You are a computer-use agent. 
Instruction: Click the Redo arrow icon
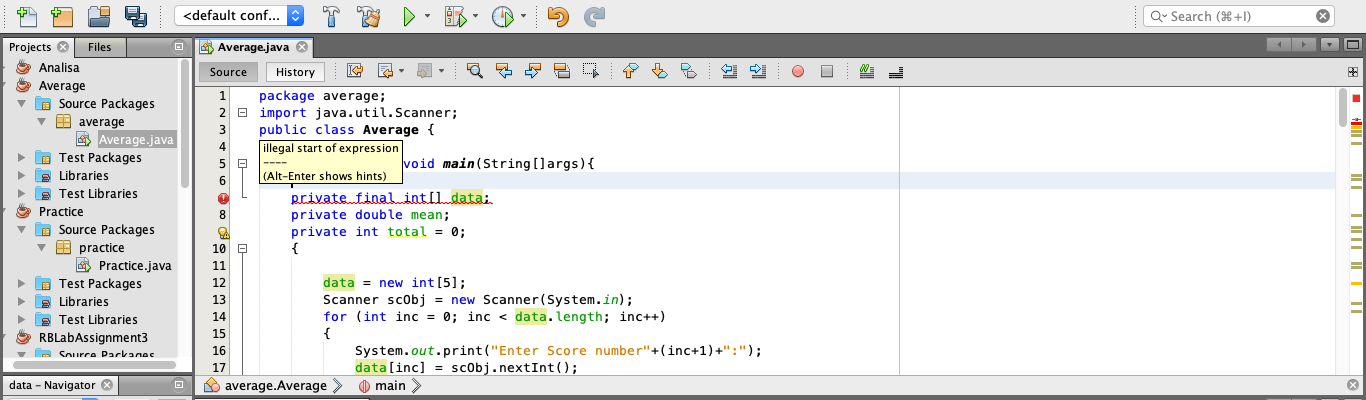[594, 16]
